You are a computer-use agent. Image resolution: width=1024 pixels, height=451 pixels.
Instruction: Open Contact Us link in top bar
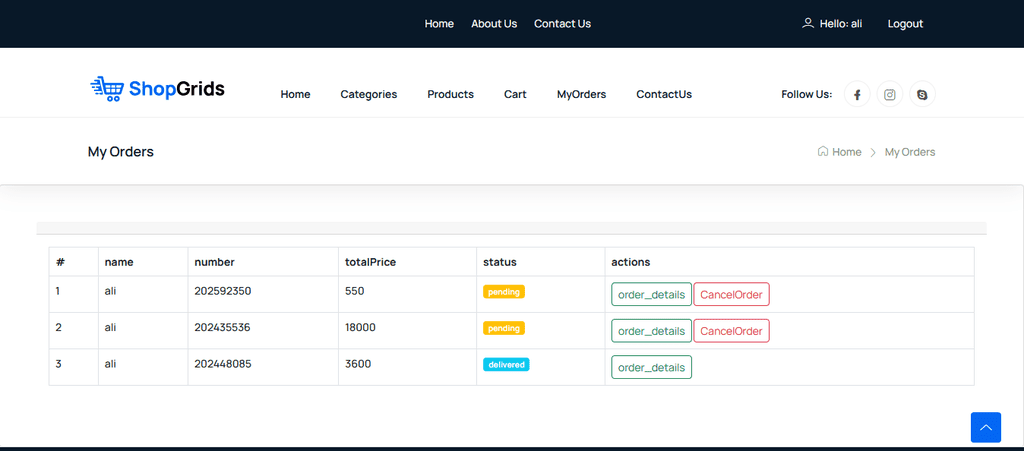pyautogui.click(x=562, y=24)
